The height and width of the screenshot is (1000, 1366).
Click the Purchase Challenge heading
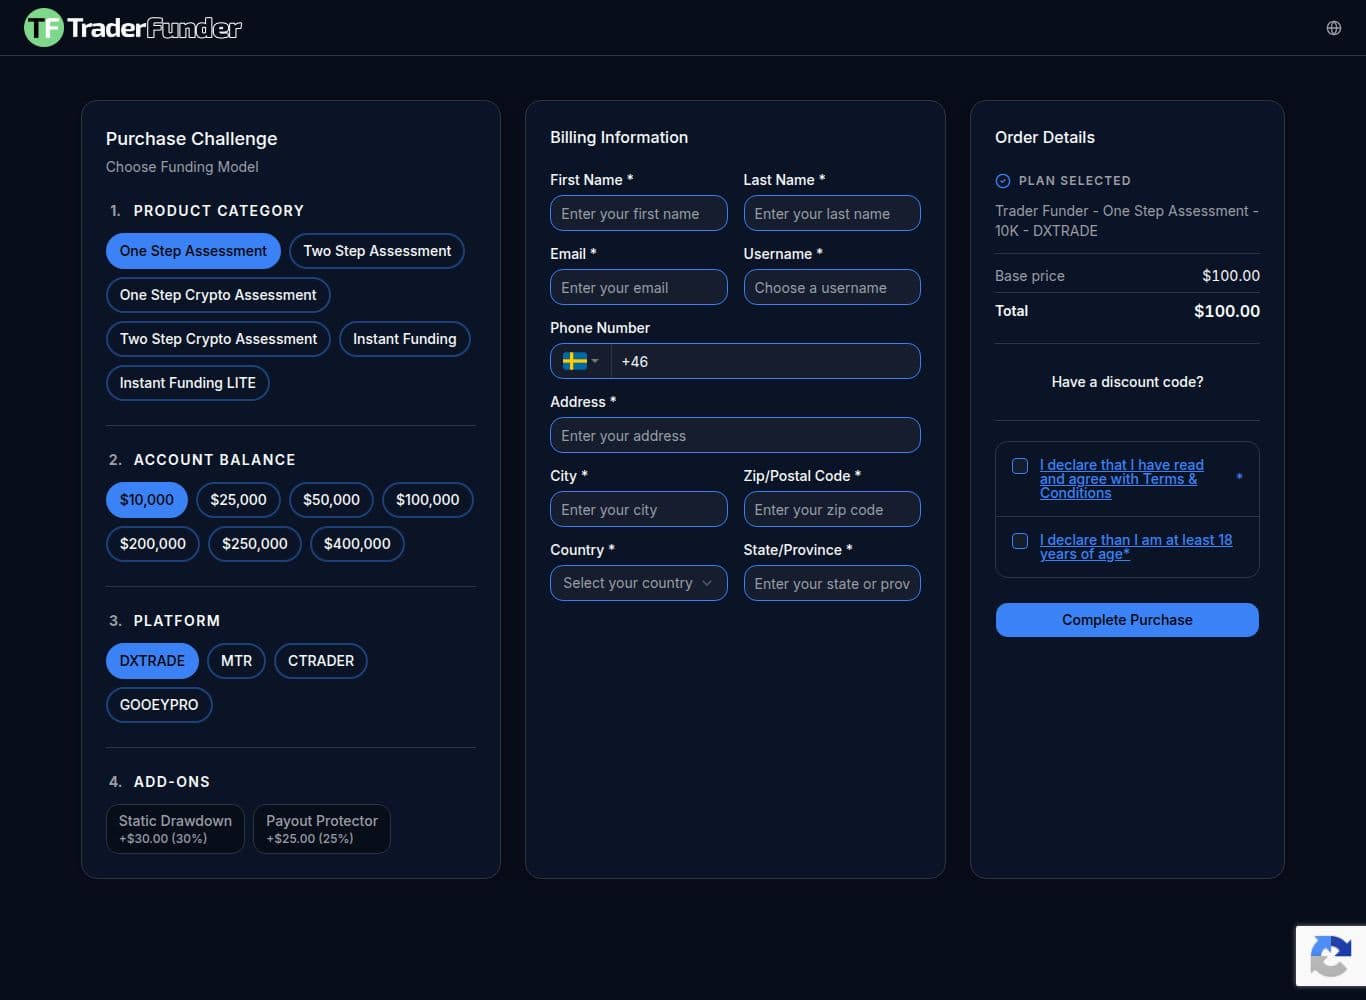point(191,139)
